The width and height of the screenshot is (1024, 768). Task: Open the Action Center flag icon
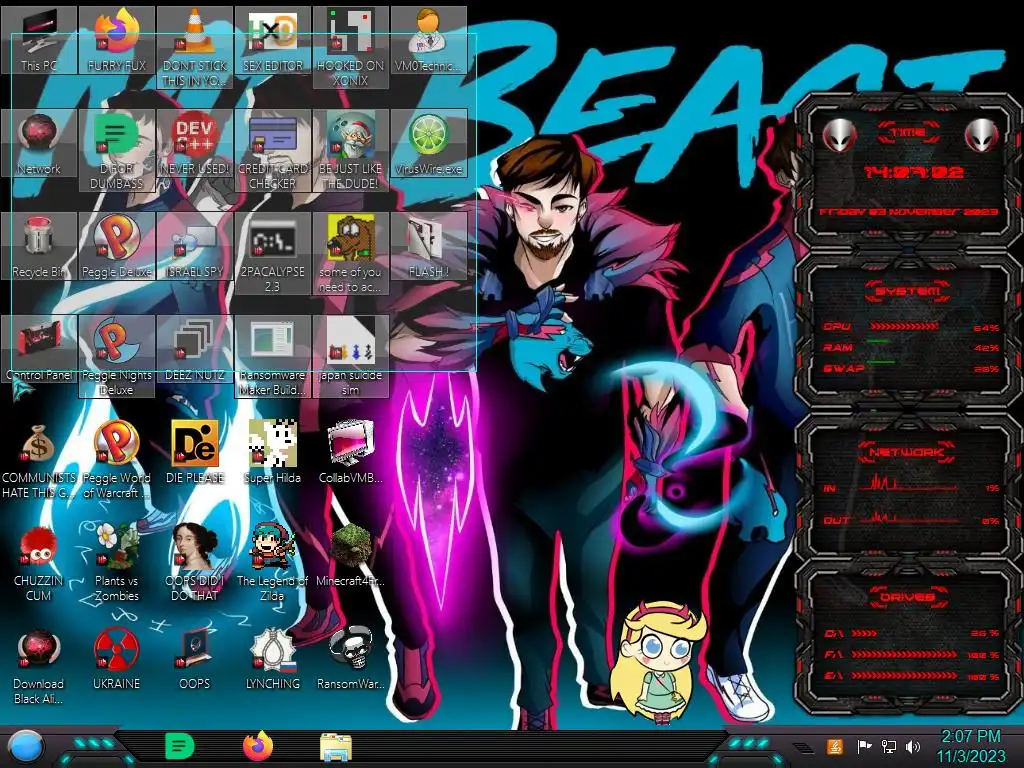[864, 746]
